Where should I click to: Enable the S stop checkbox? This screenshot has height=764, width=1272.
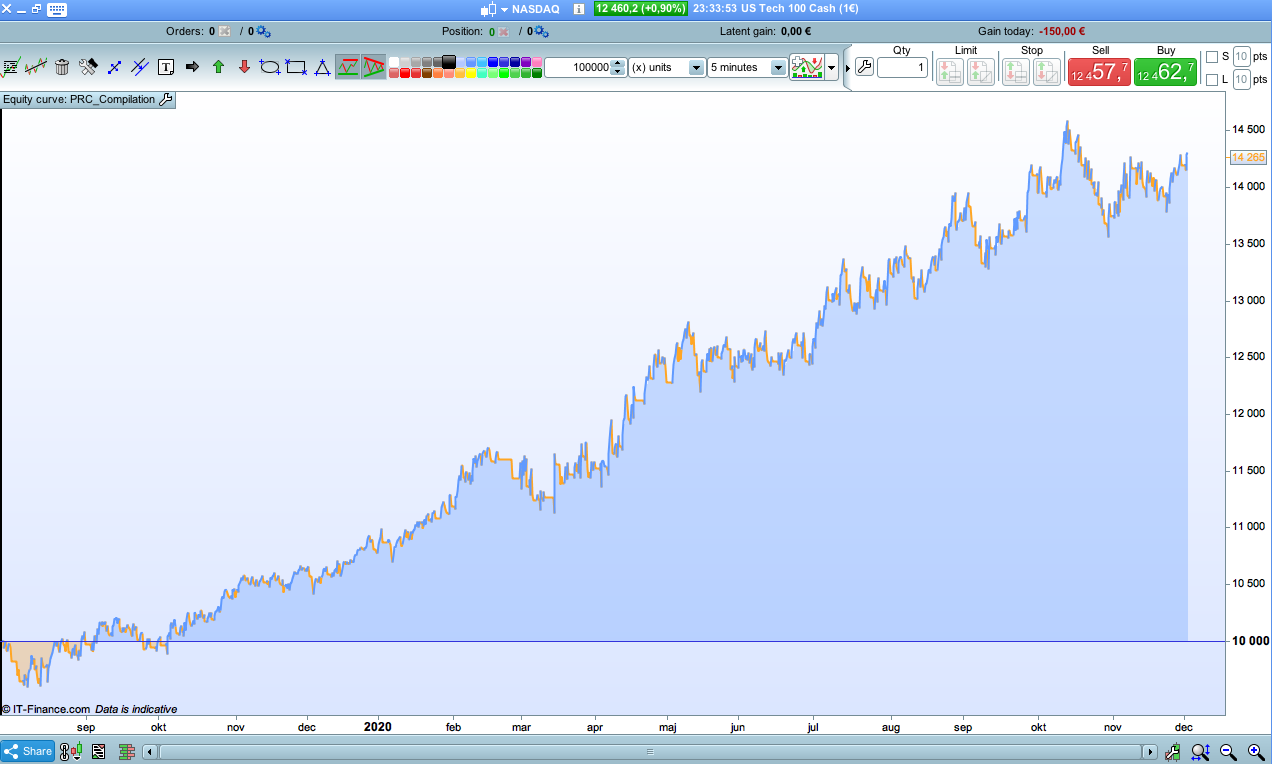(x=1212, y=56)
